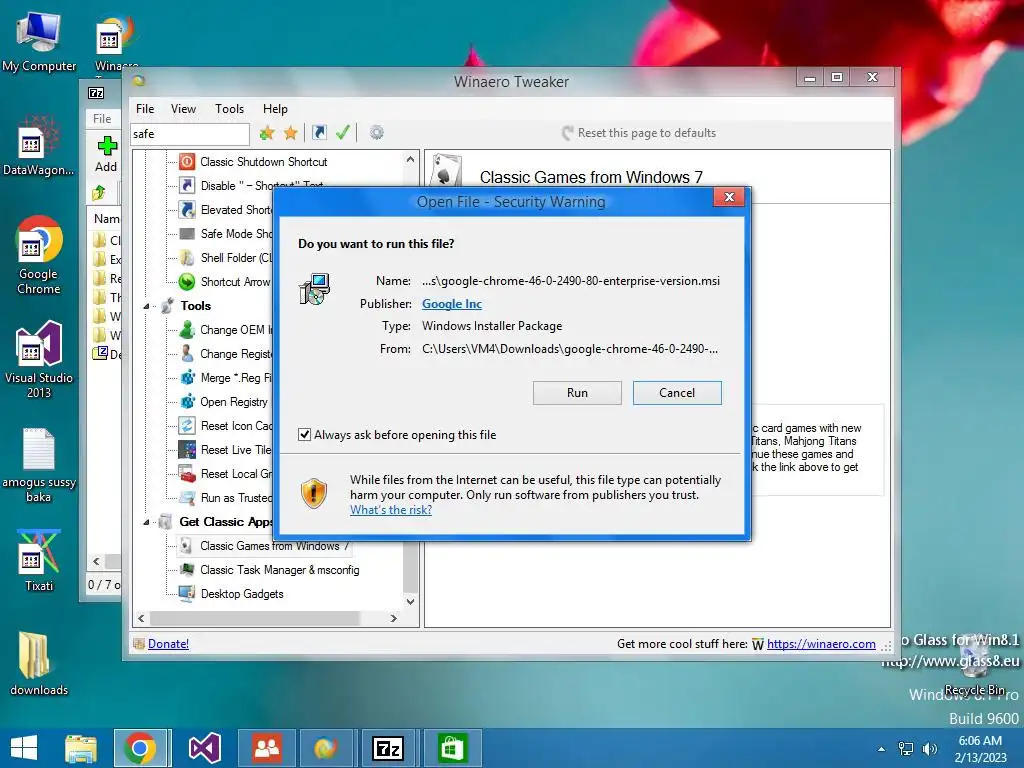Click the Open Registry Key item icon
This screenshot has height=768, width=1024.
187,402
